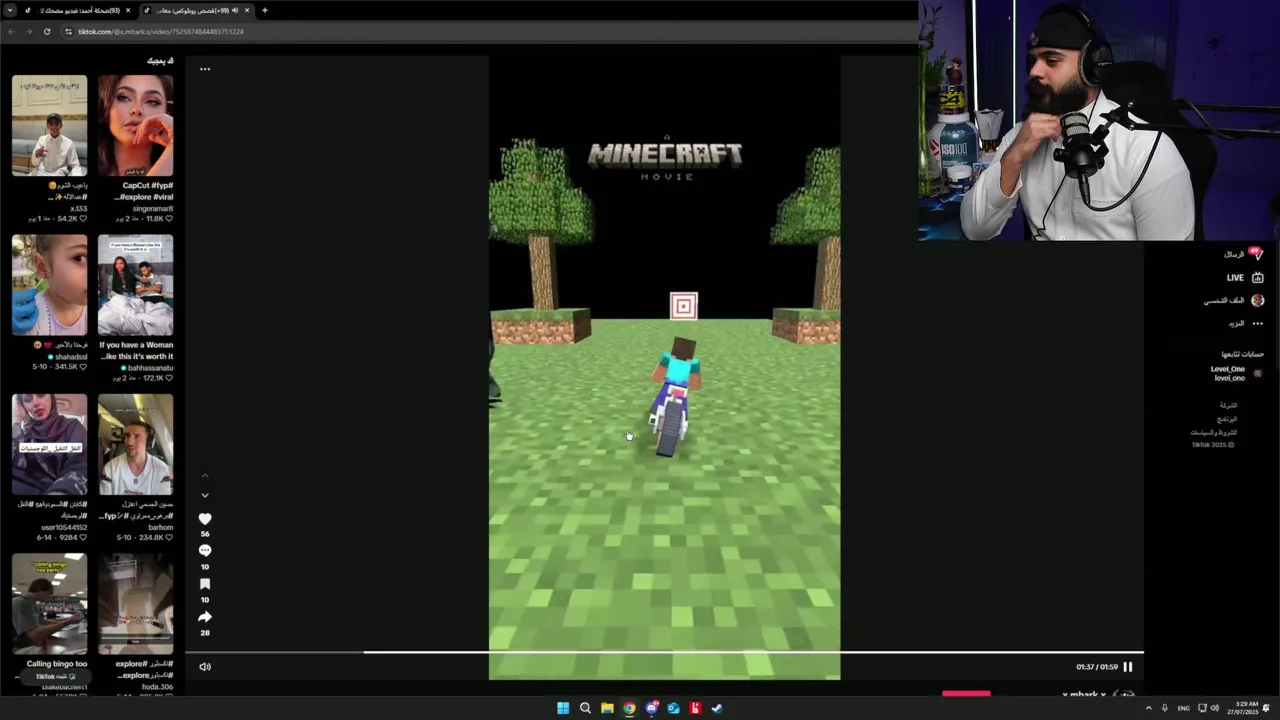Open the red app icon in taskbar
This screenshot has width=1280, height=720.
(695, 708)
